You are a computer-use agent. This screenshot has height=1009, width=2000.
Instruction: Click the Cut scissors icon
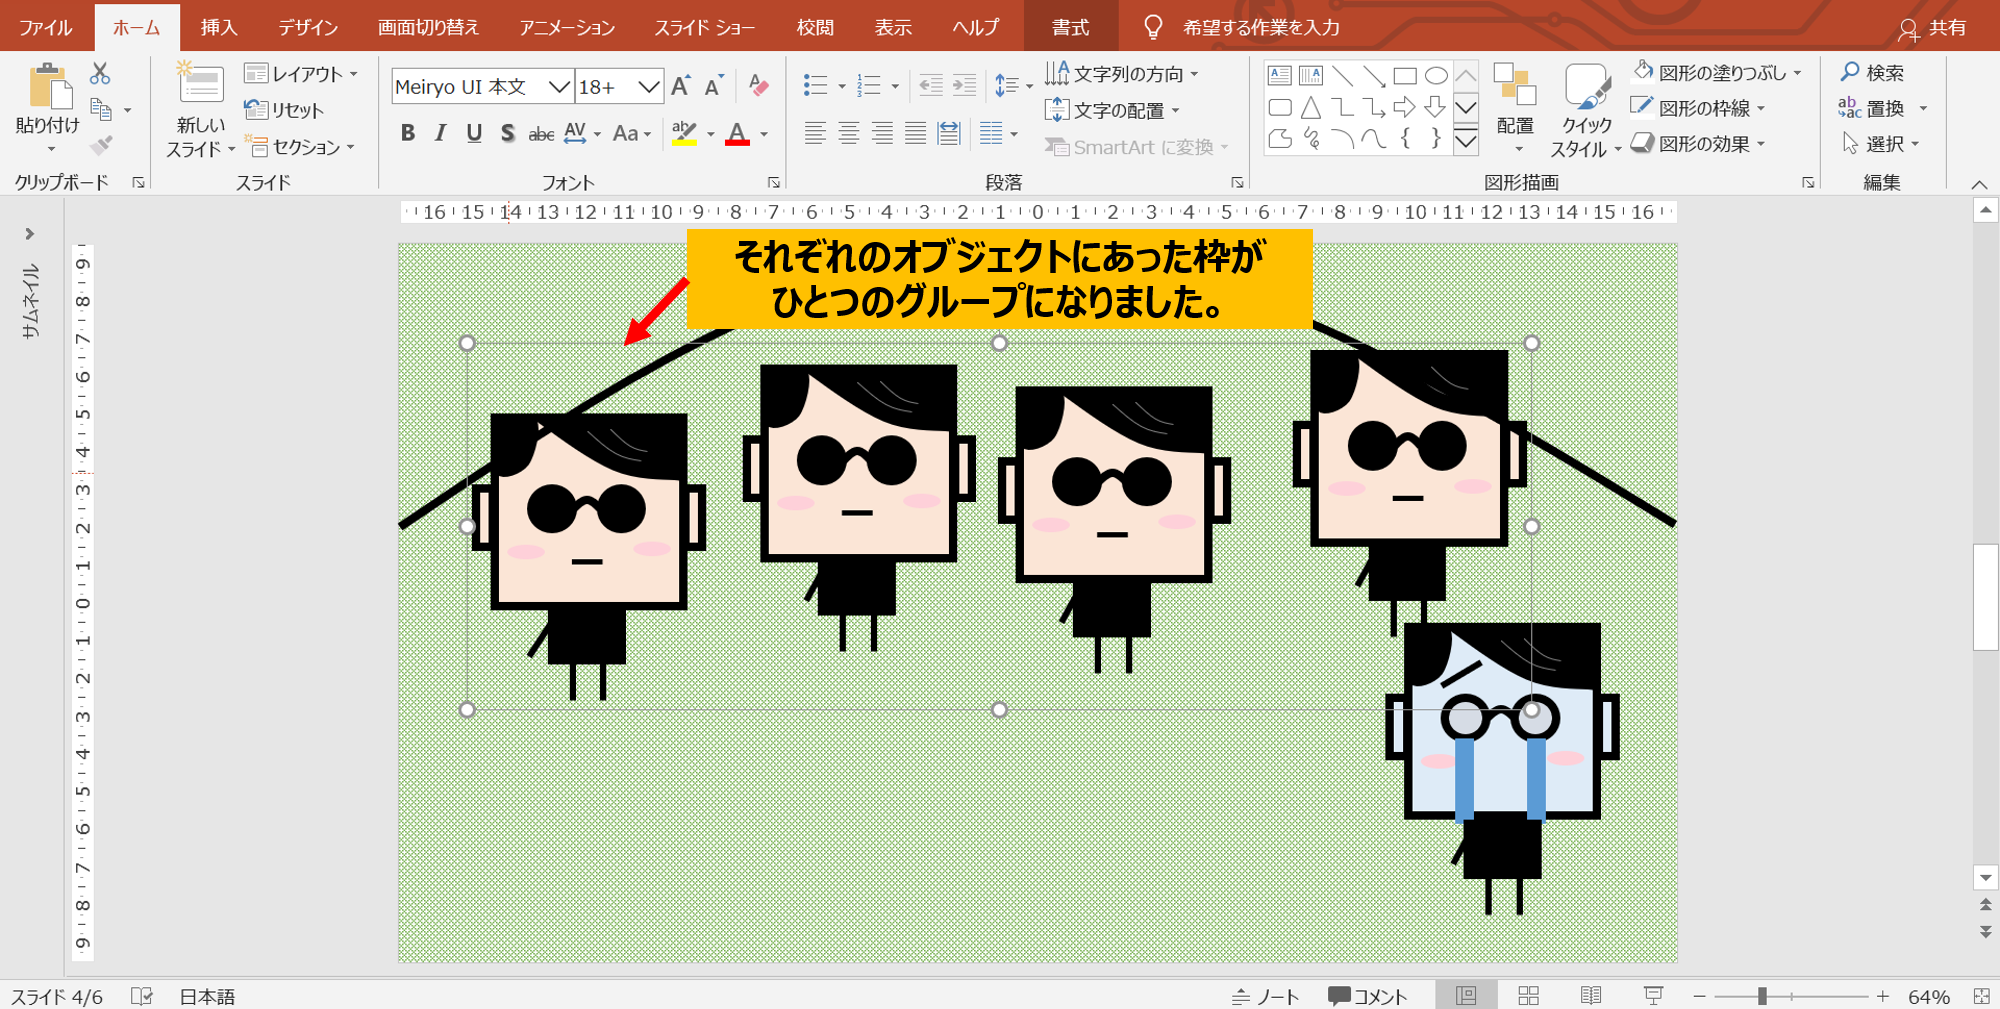(100, 74)
